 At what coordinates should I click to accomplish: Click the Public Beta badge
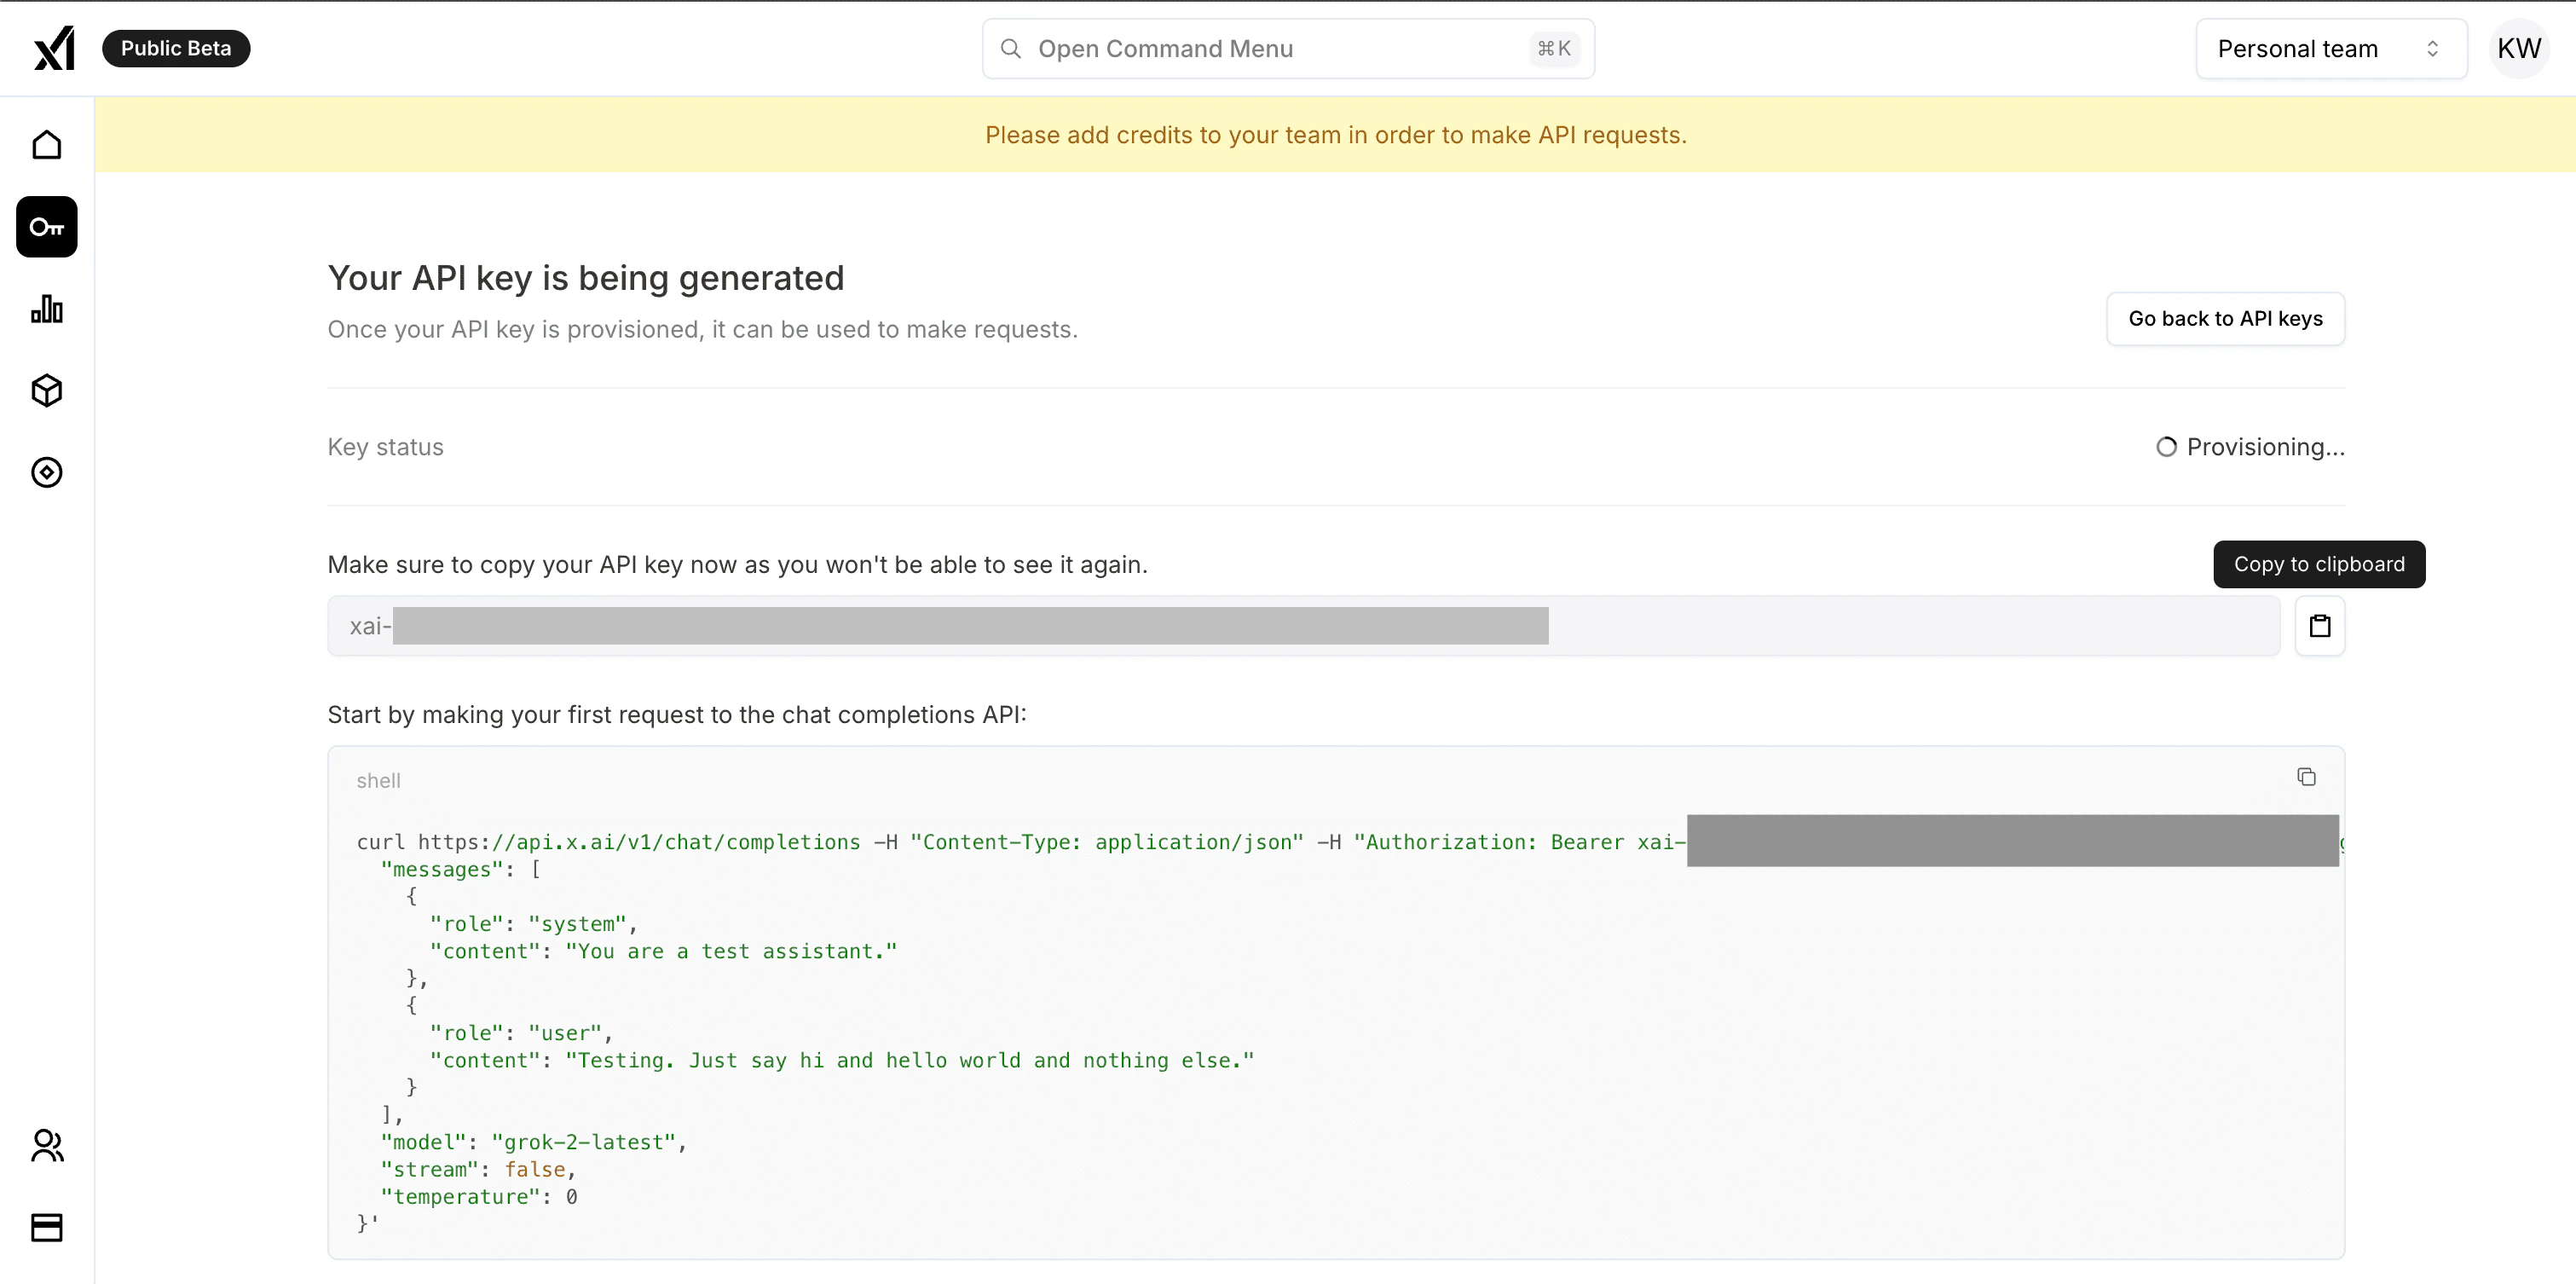coord(176,49)
